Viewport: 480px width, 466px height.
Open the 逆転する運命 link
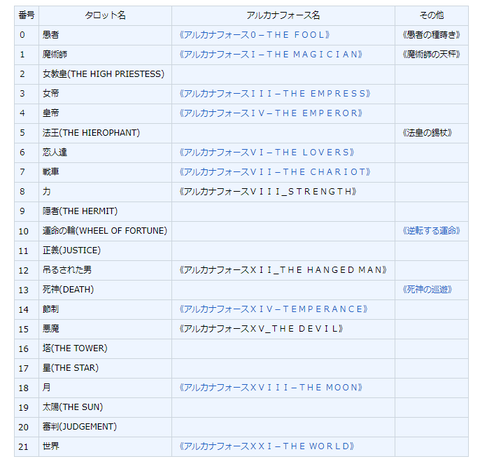431,231
